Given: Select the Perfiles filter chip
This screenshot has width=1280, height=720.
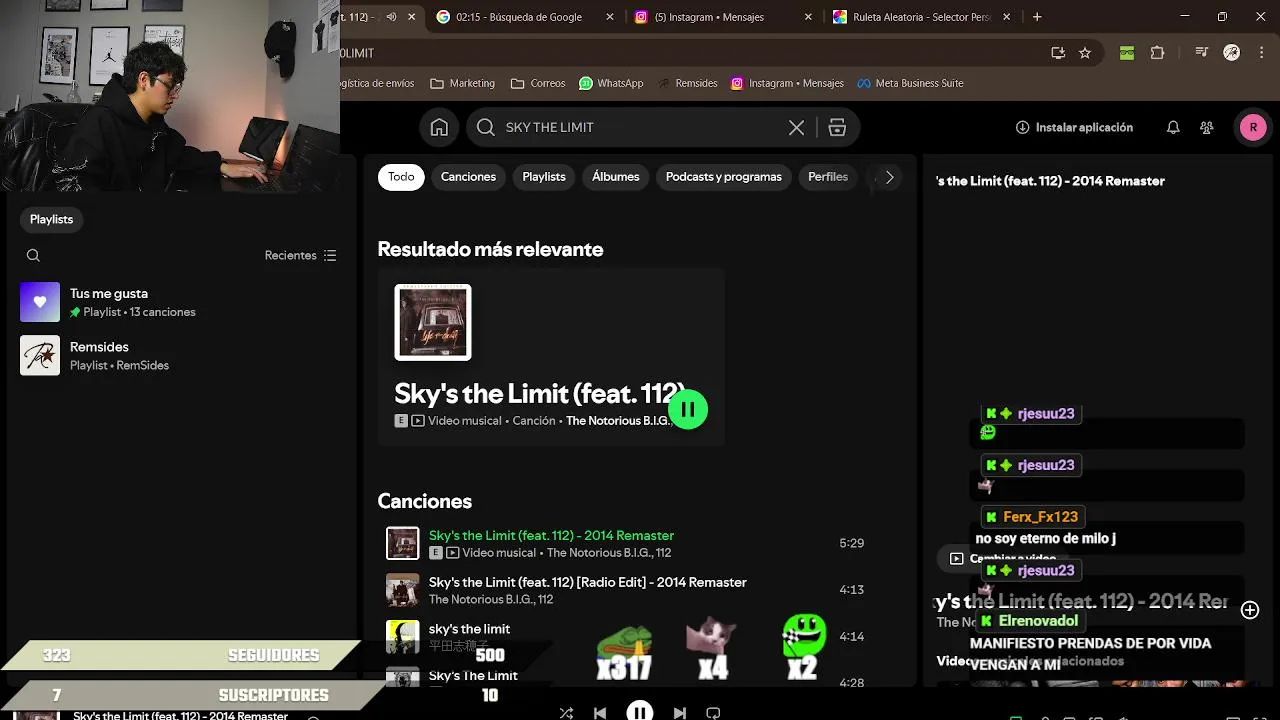Looking at the screenshot, I should (x=828, y=177).
